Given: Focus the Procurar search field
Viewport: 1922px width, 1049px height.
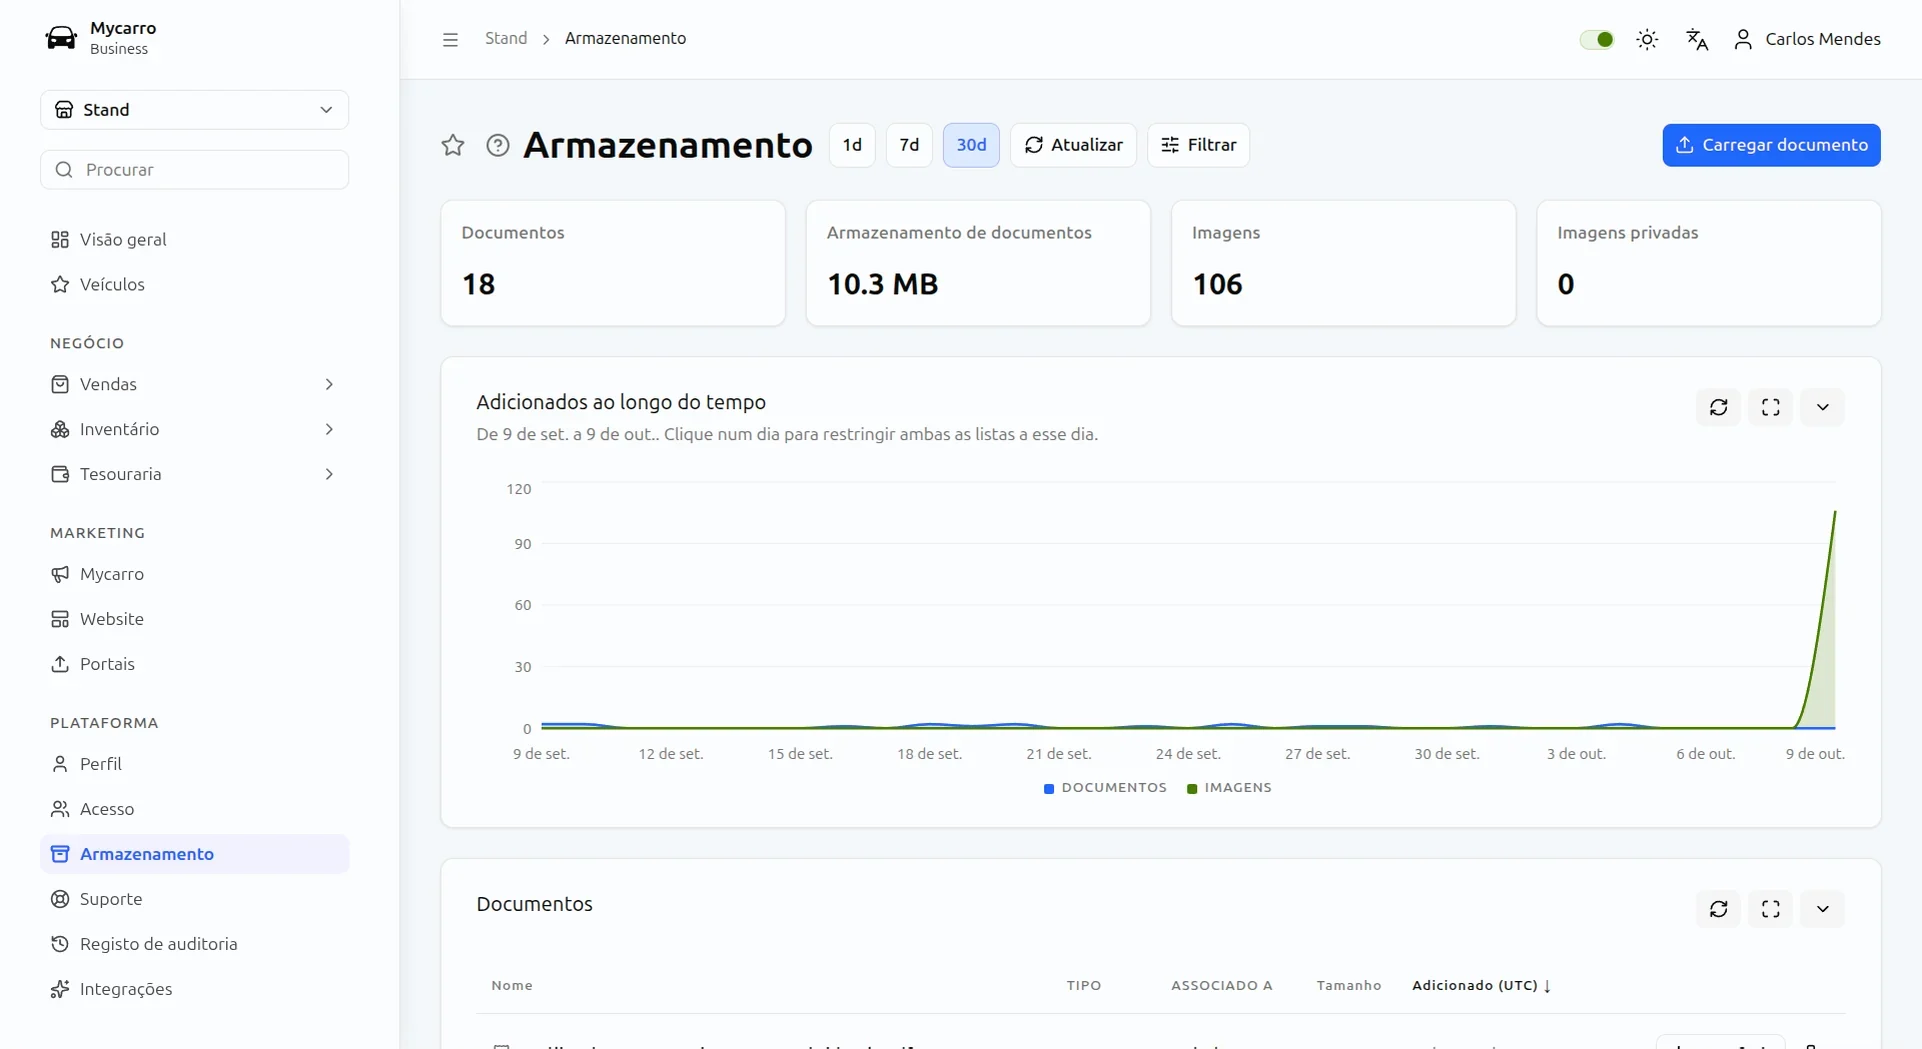Looking at the screenshot, I should coord(195,170).
